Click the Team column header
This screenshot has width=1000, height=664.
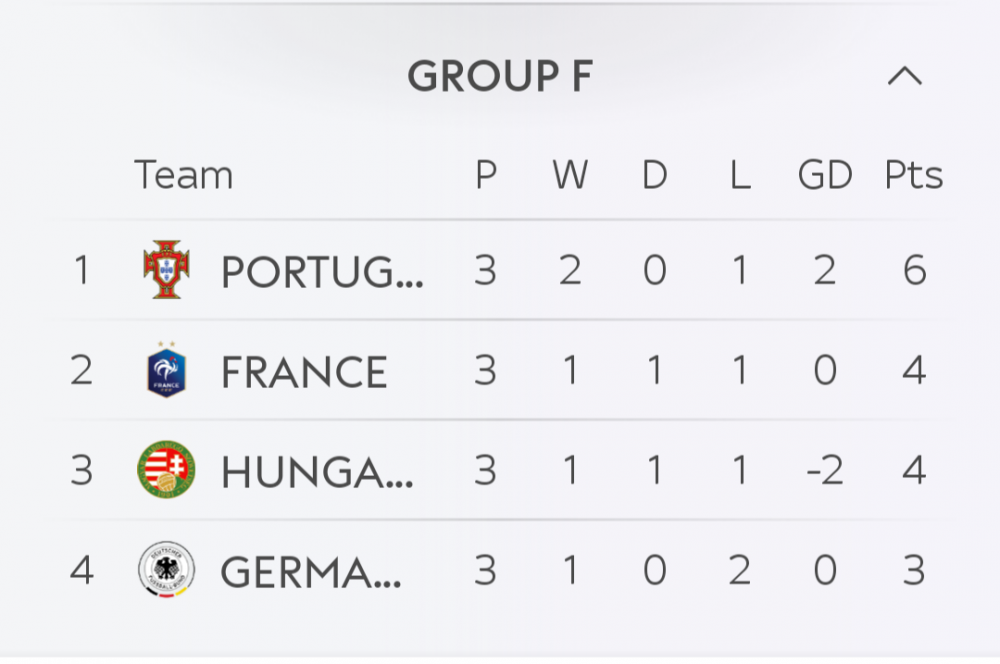[184, 175]
